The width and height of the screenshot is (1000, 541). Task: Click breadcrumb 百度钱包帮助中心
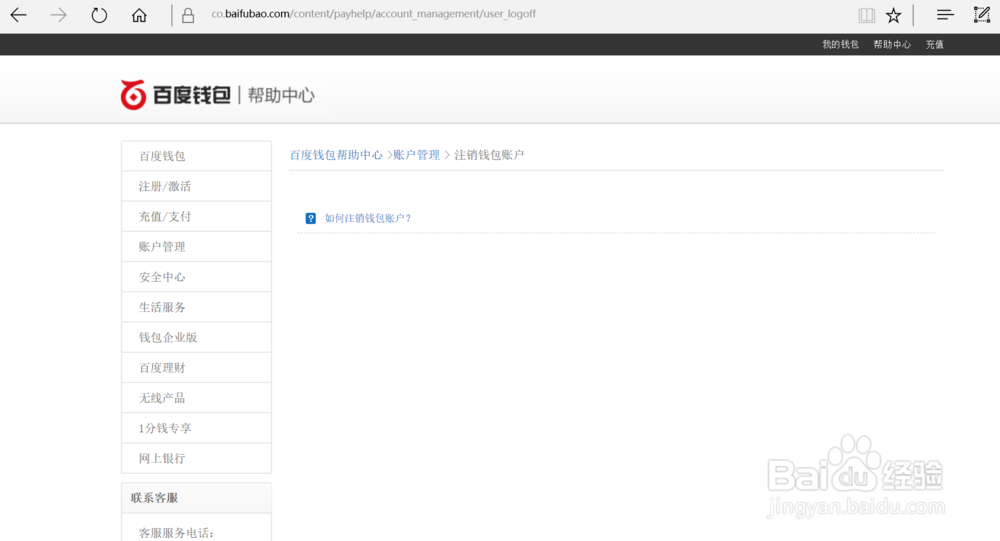coord(336,155)
